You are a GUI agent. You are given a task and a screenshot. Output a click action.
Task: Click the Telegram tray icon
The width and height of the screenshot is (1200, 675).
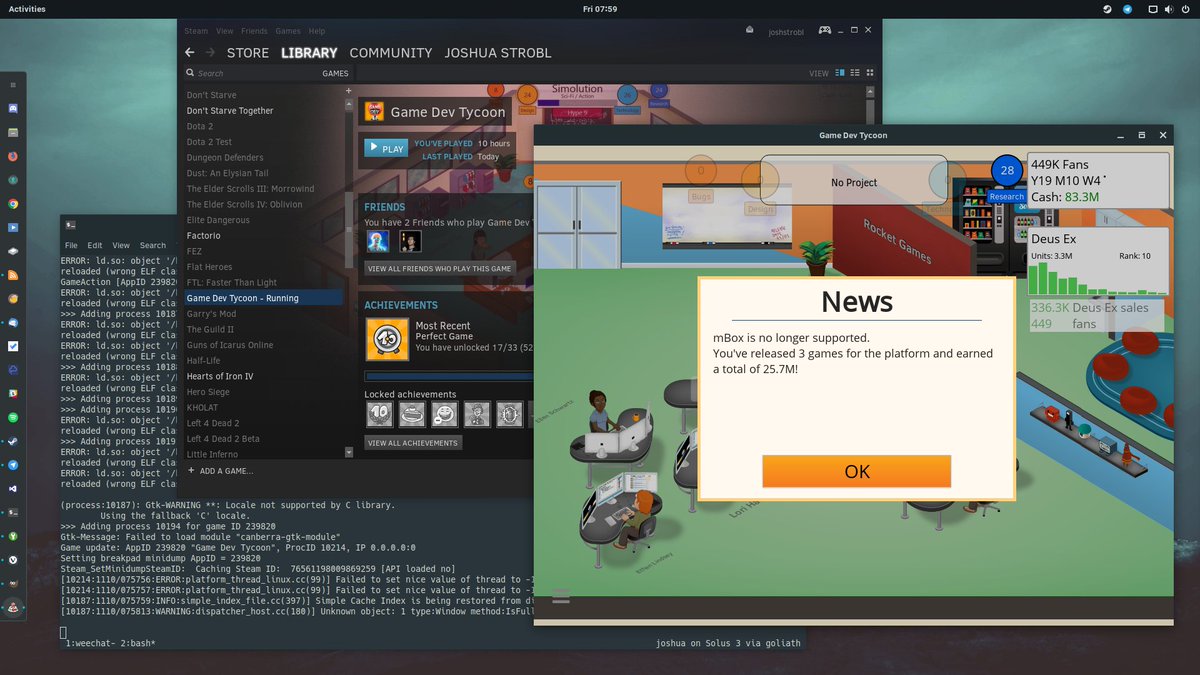tap(1128, 8)
